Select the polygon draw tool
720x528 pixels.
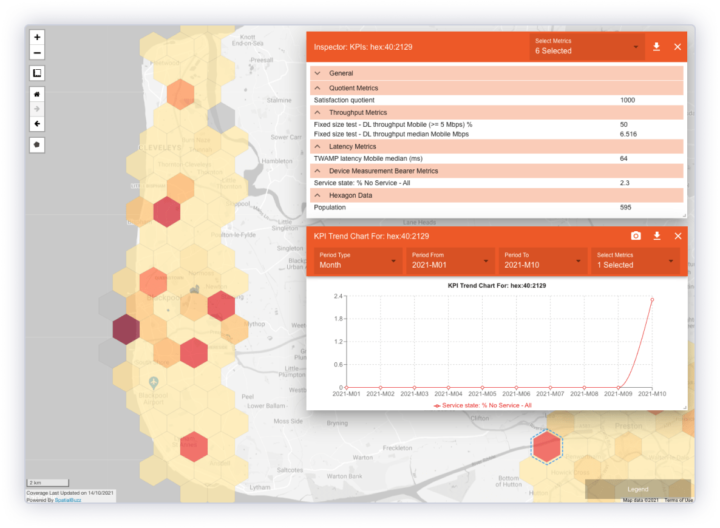coord(38,144)
